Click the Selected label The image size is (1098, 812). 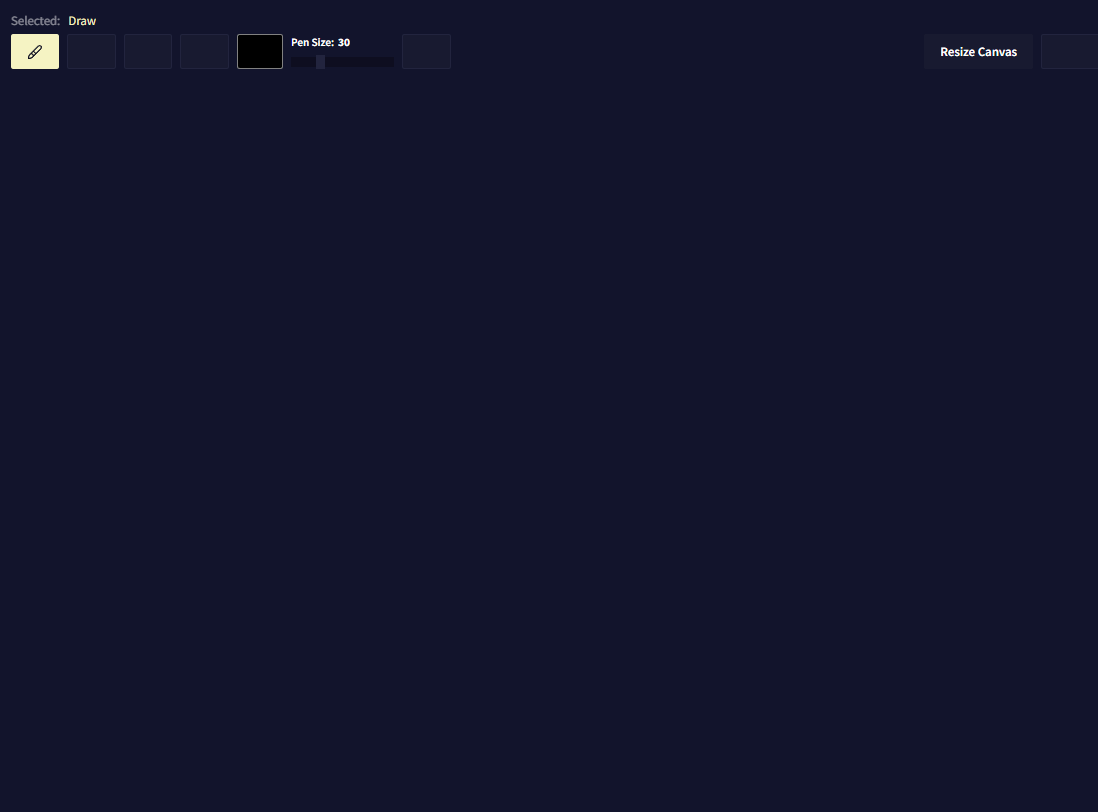pos(36,20)
